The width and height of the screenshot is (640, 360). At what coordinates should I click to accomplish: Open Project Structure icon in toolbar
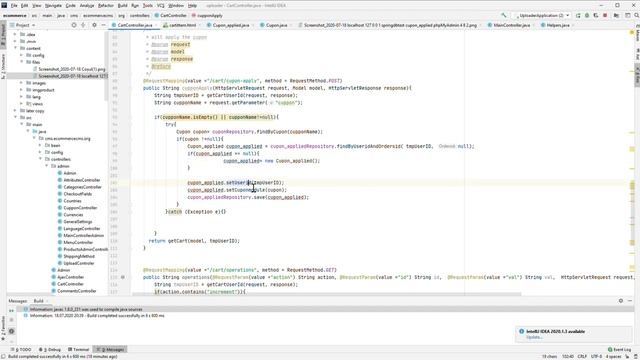(x=616, y=16)
